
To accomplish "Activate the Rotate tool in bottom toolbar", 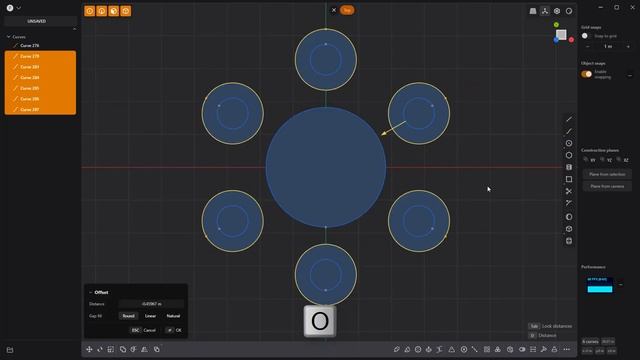I will click(x=100, y=349).
